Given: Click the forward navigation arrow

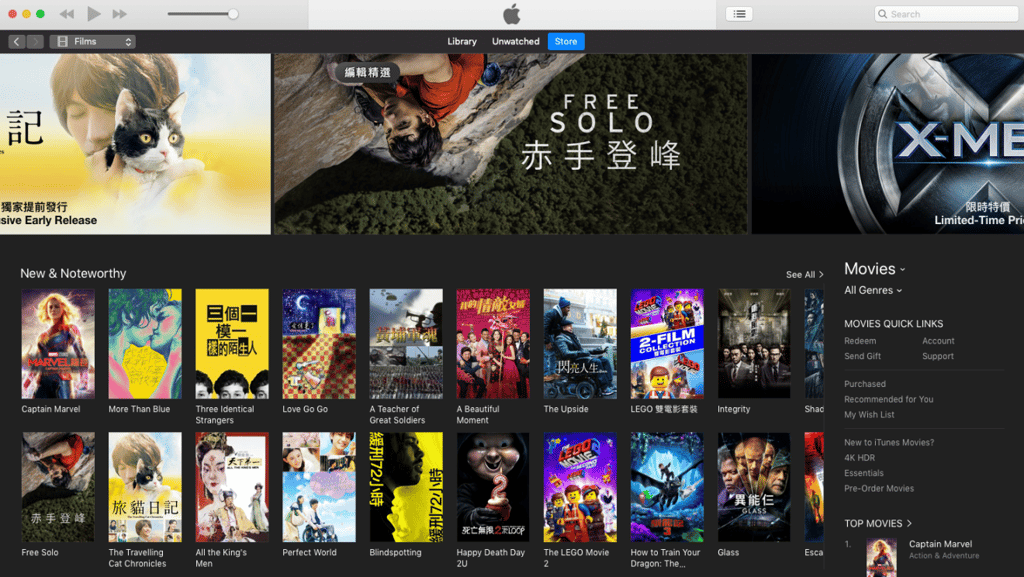Looking at the screenshot, I should pyautogui.click(x=35, y=41).
